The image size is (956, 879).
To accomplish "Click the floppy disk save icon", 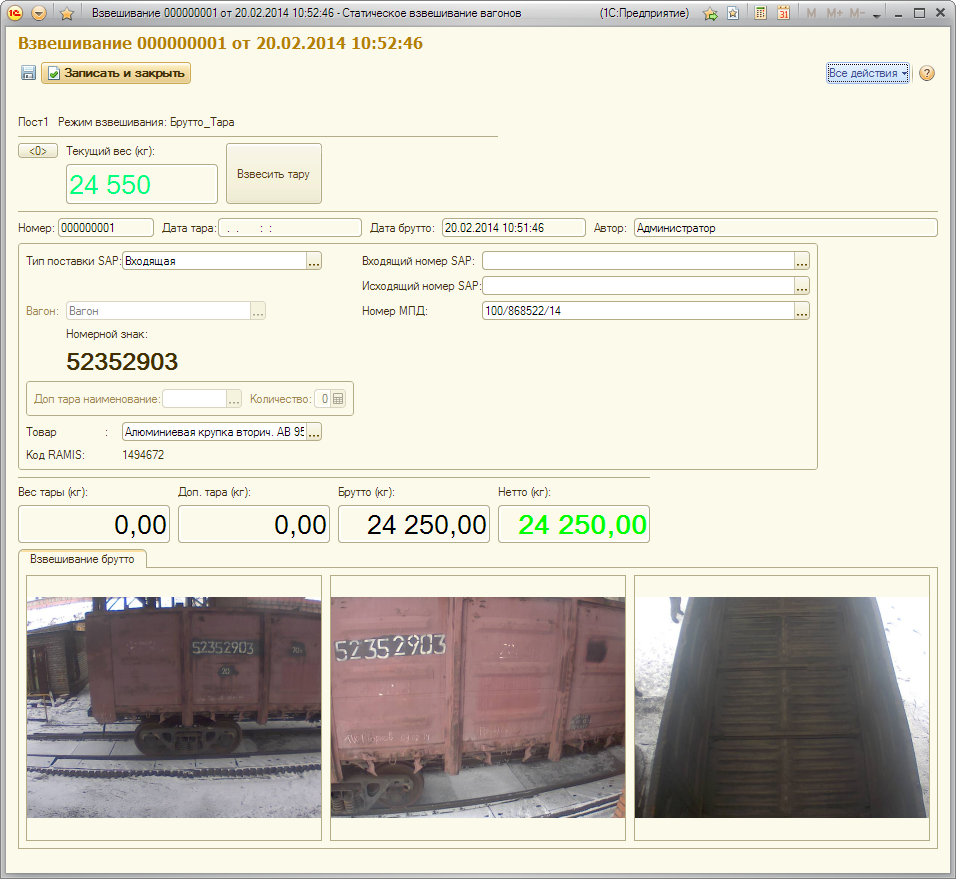I will point(28,73).
